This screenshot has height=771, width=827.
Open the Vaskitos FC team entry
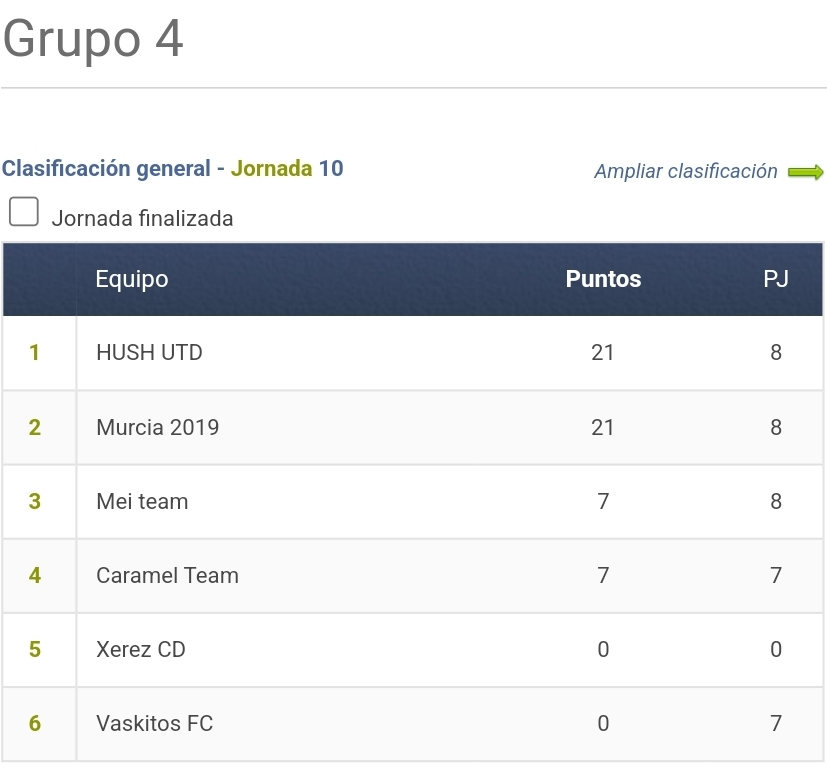click(x=155, y=723)
